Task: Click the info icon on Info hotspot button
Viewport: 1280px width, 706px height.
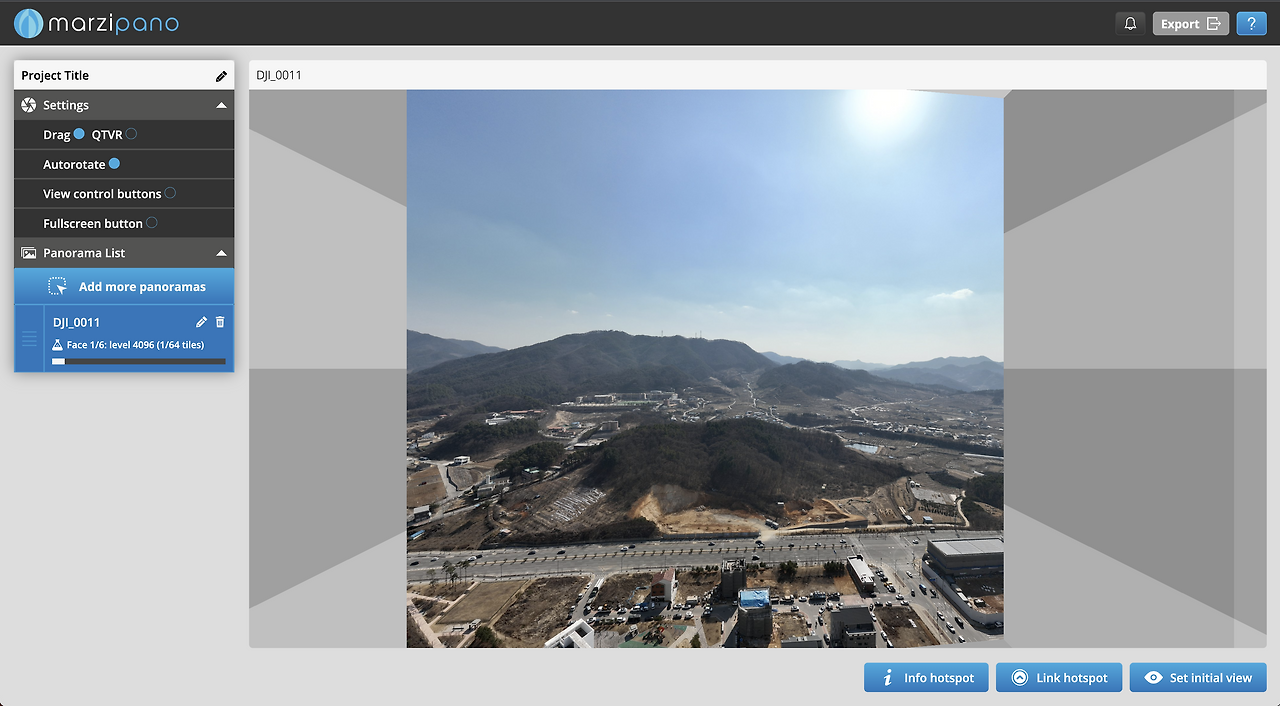Action: [886, 677]
